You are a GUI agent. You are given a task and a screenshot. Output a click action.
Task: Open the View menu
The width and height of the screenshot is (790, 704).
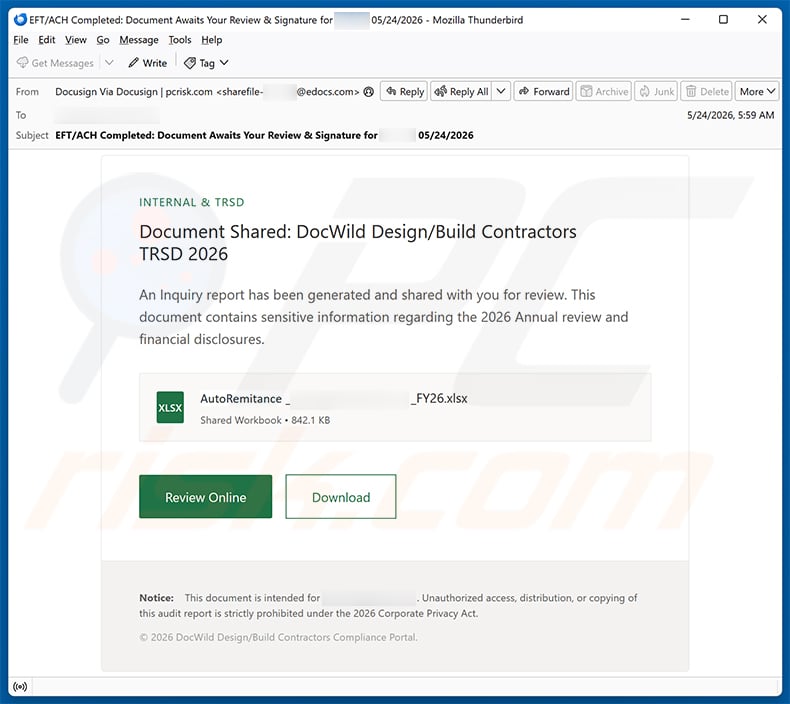[x=76, y=40]
